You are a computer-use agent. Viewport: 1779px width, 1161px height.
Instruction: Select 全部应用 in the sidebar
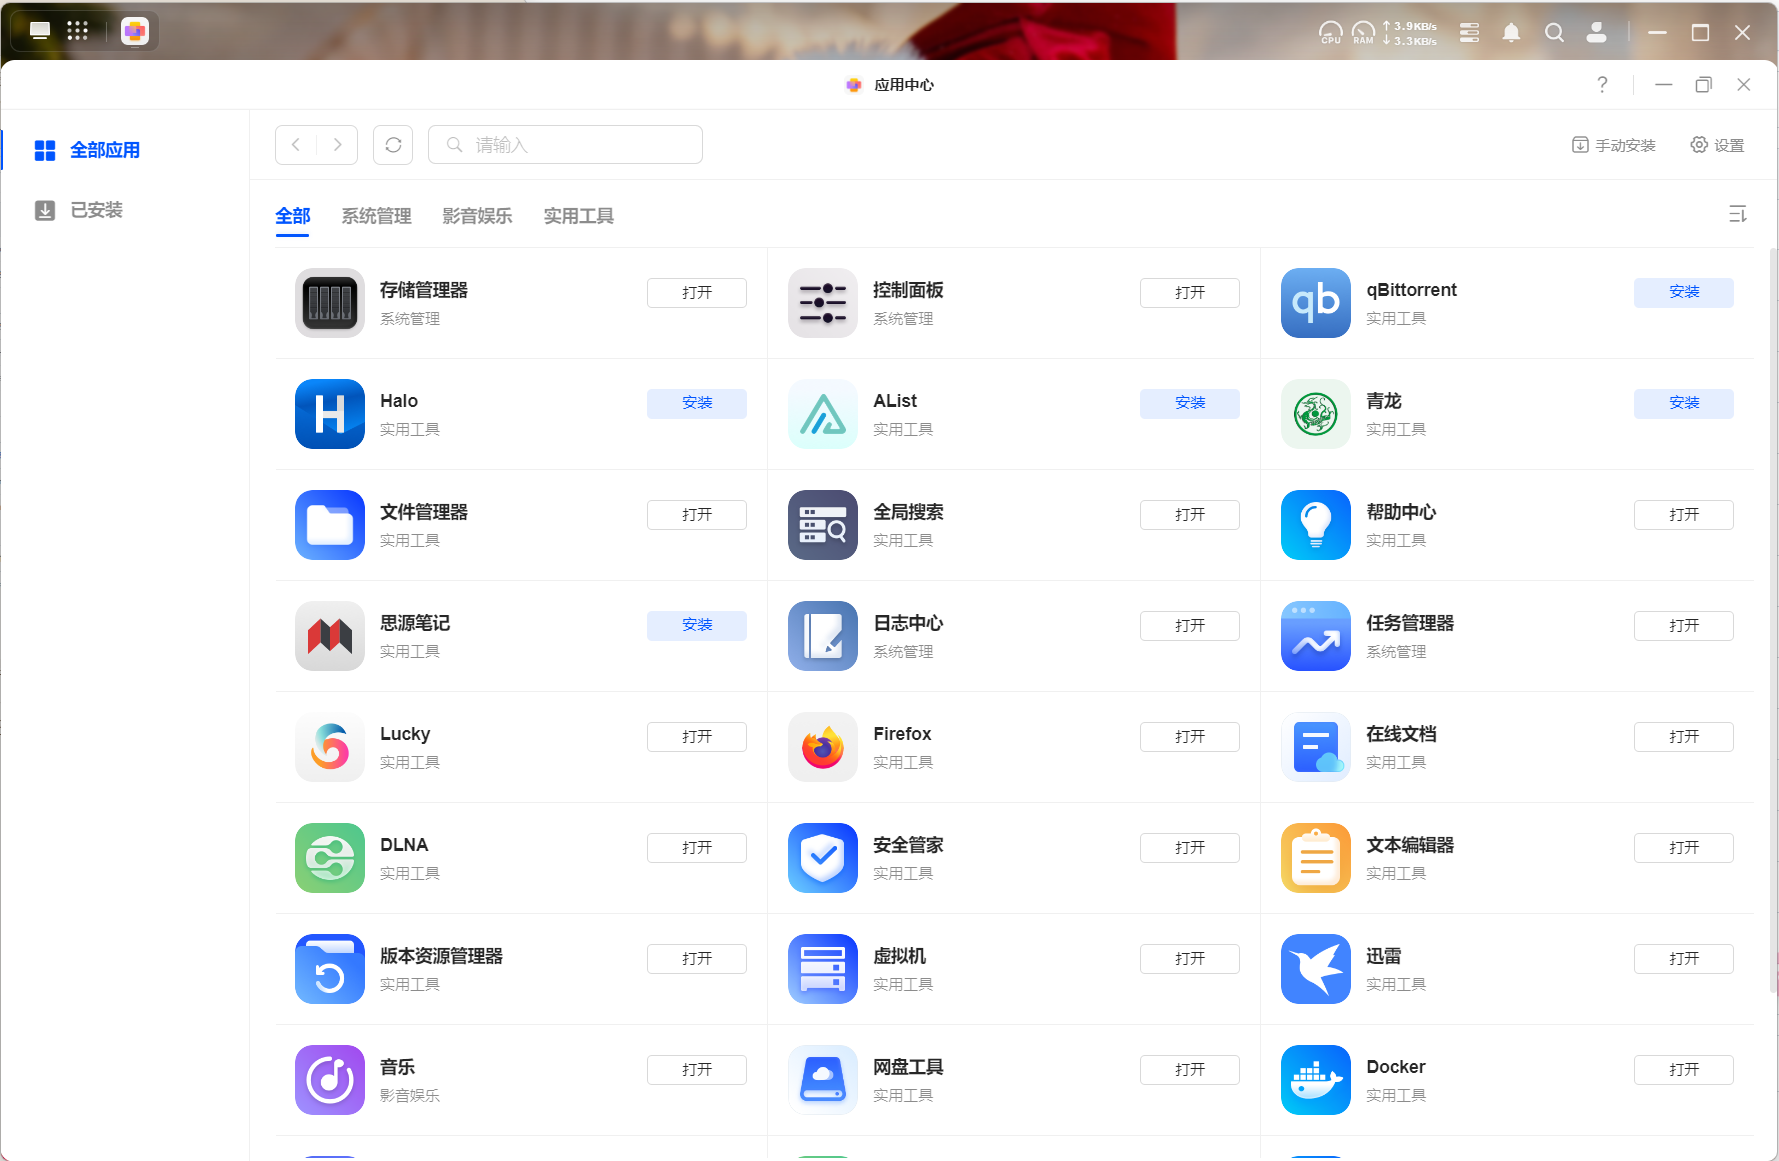click(125, 150)
